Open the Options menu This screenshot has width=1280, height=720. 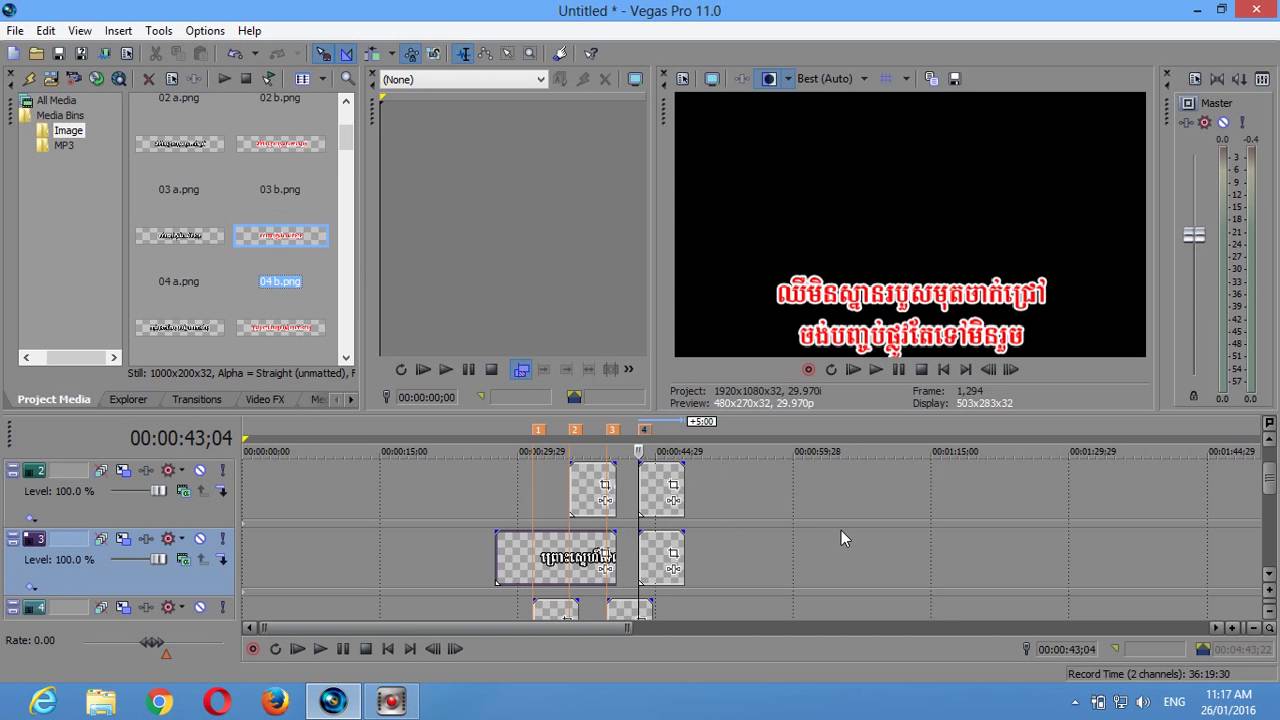click(205, 31)
